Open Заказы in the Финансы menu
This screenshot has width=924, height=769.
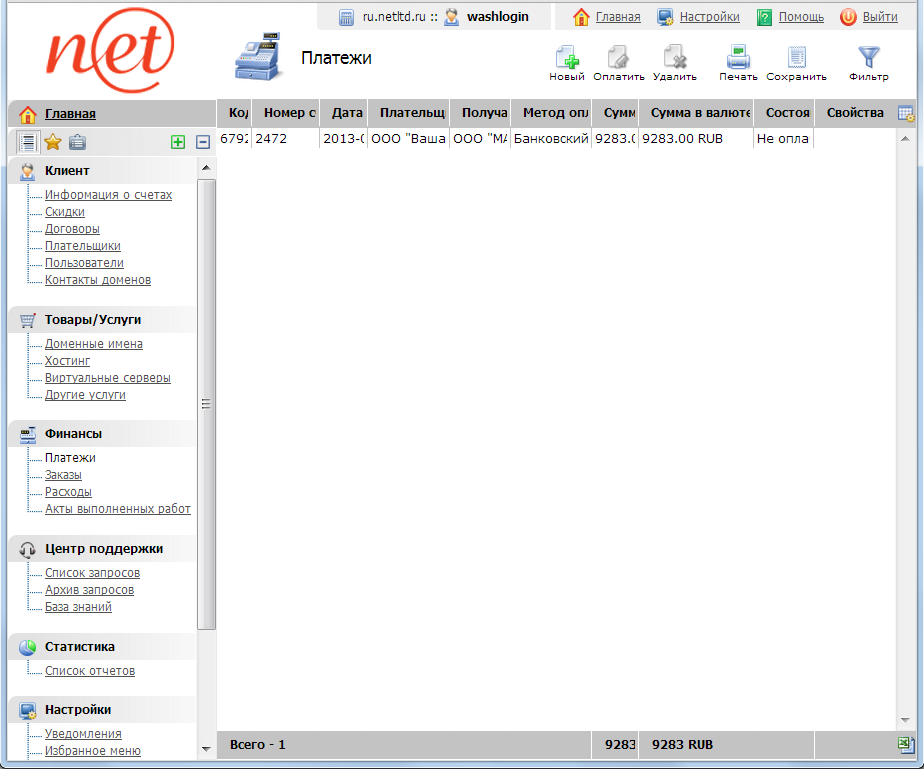pyautogui.click(x=63, y=475)
